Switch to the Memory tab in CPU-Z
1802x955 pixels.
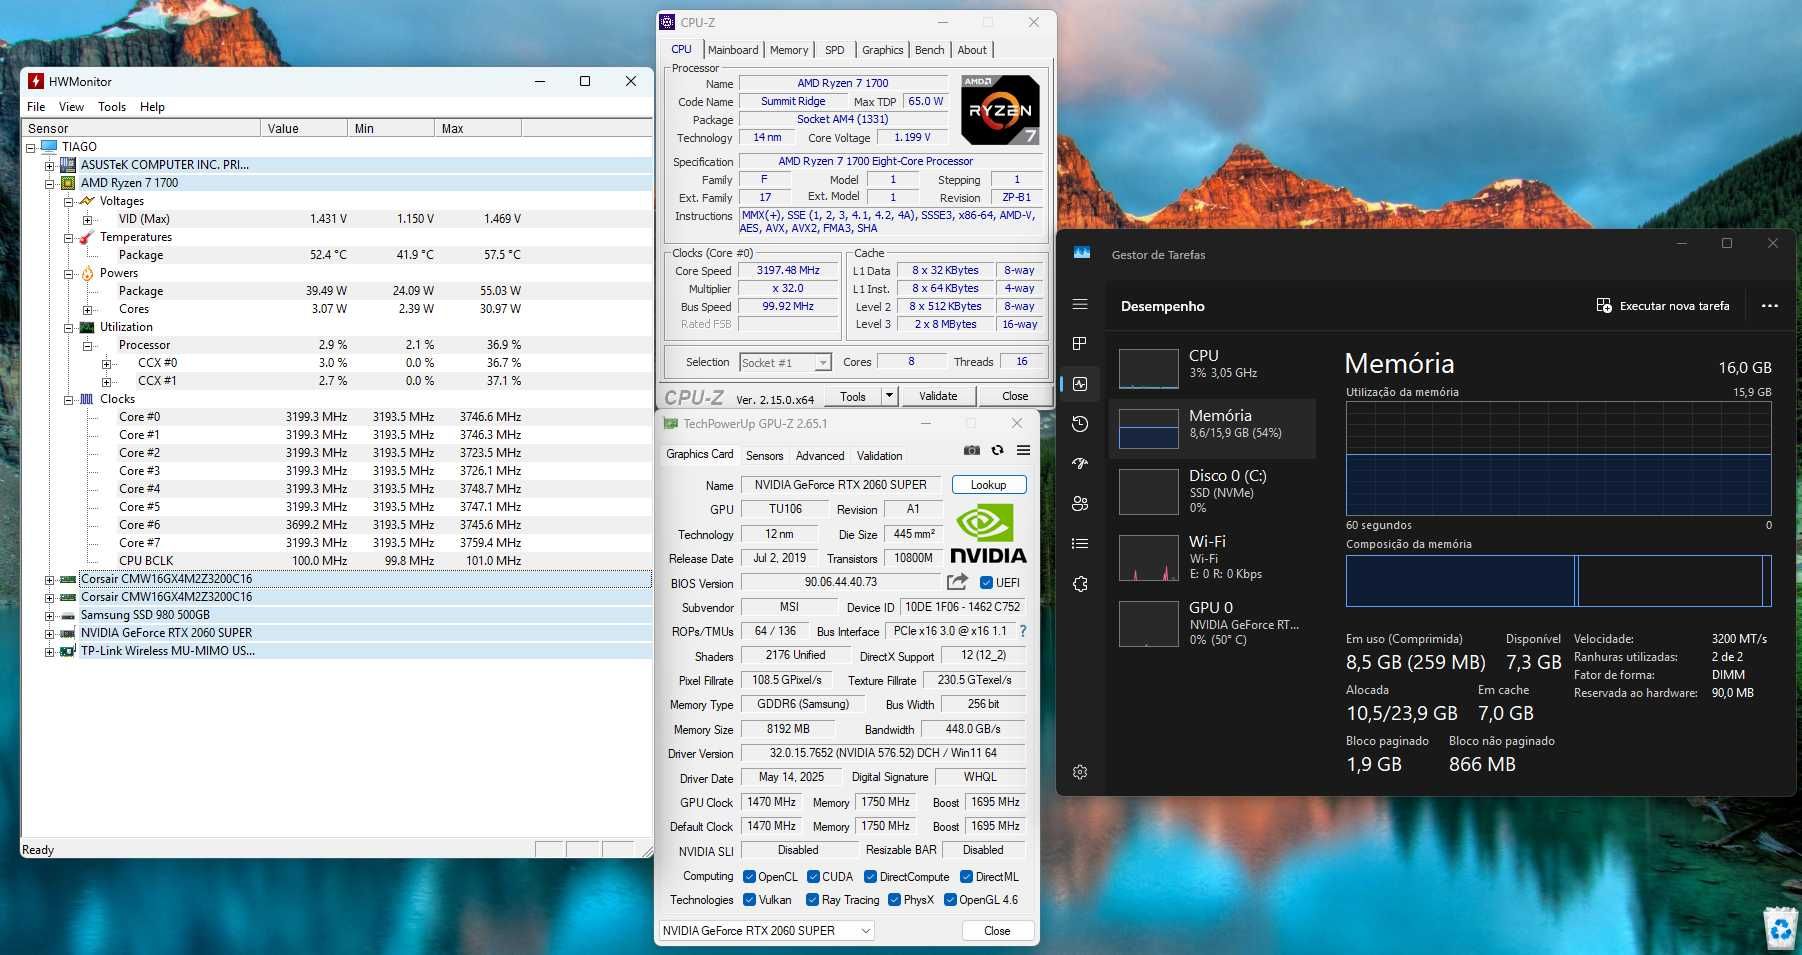point(789,50)
